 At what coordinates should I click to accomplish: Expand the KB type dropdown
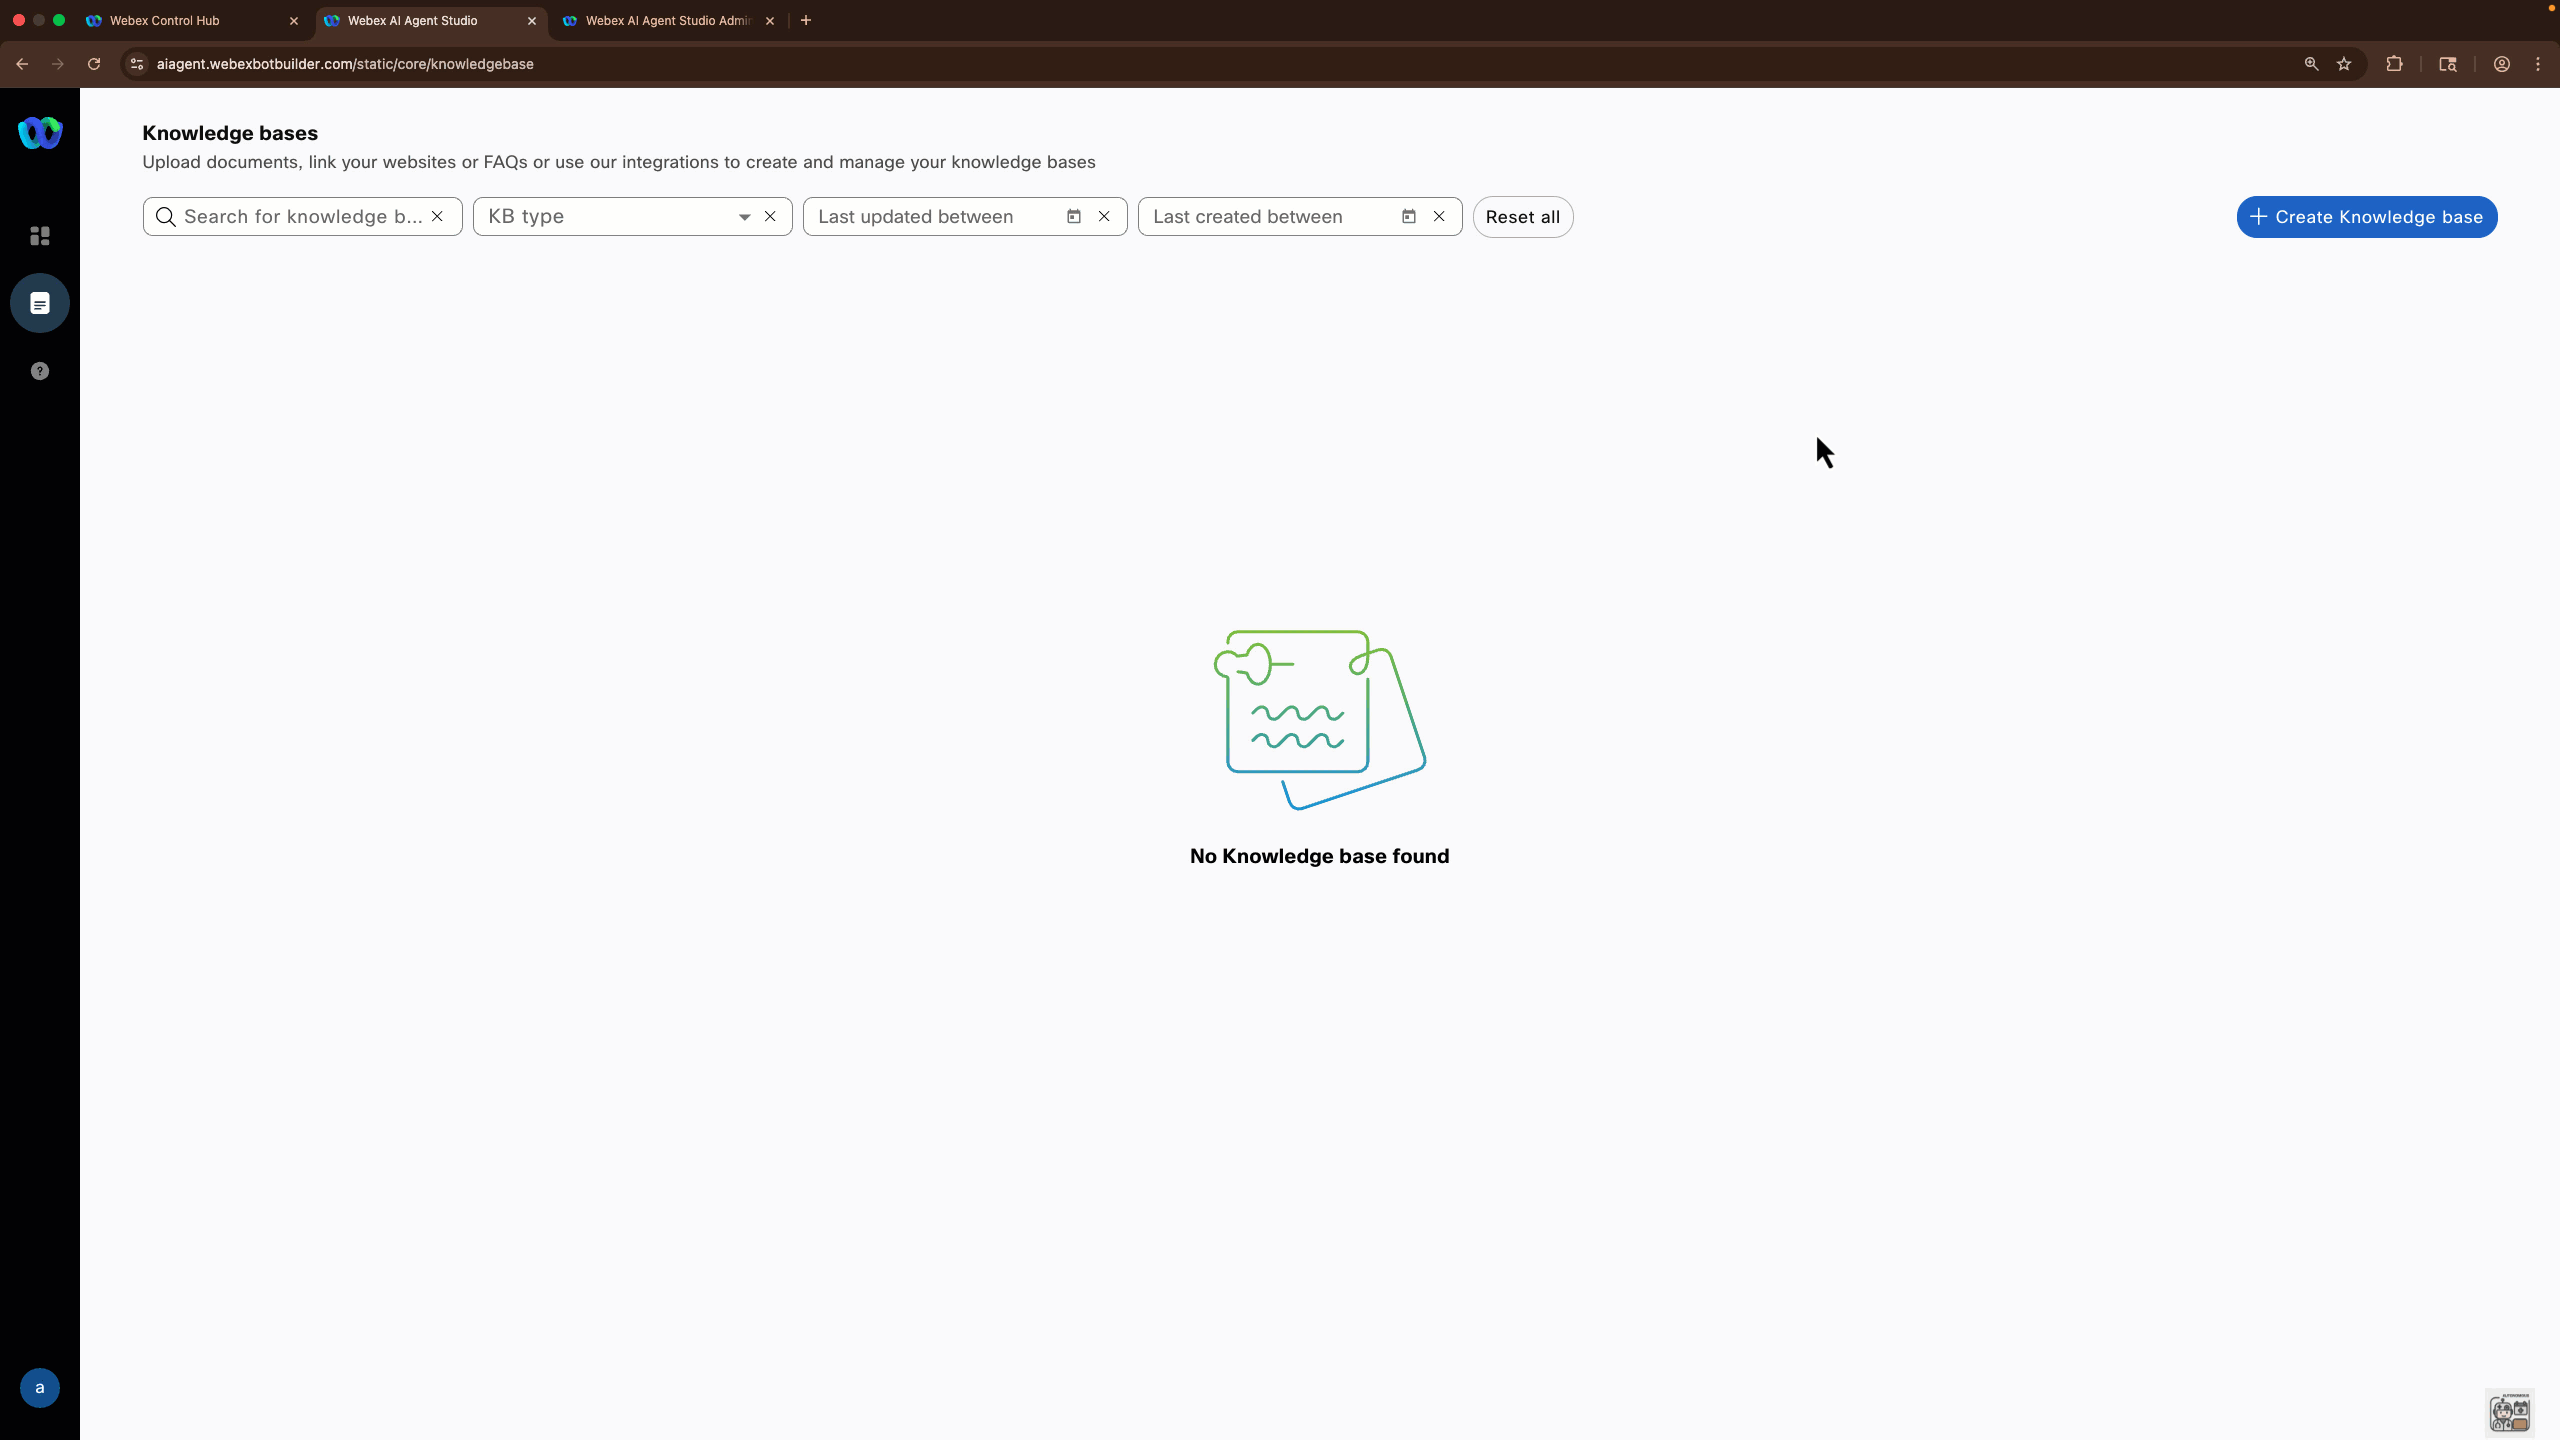click(744, 217)
